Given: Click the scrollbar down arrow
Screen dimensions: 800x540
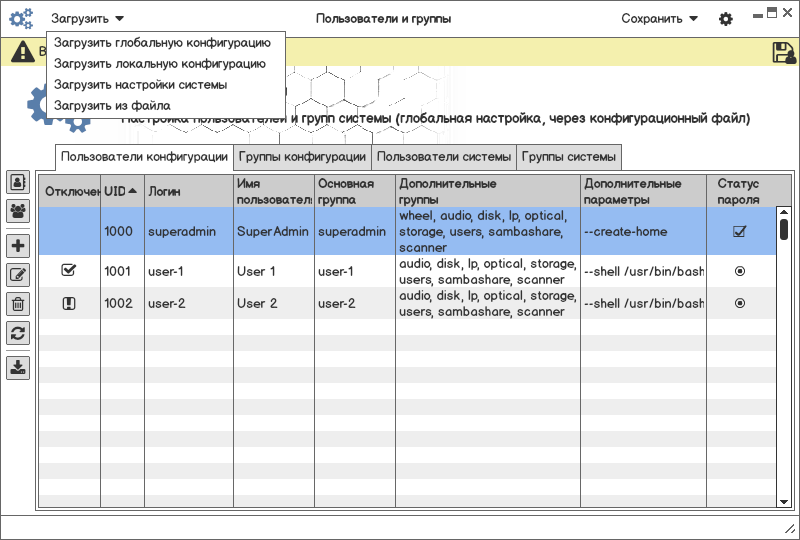Looking at the screenshot, I should pyautogui.click(x=784, y=502).
